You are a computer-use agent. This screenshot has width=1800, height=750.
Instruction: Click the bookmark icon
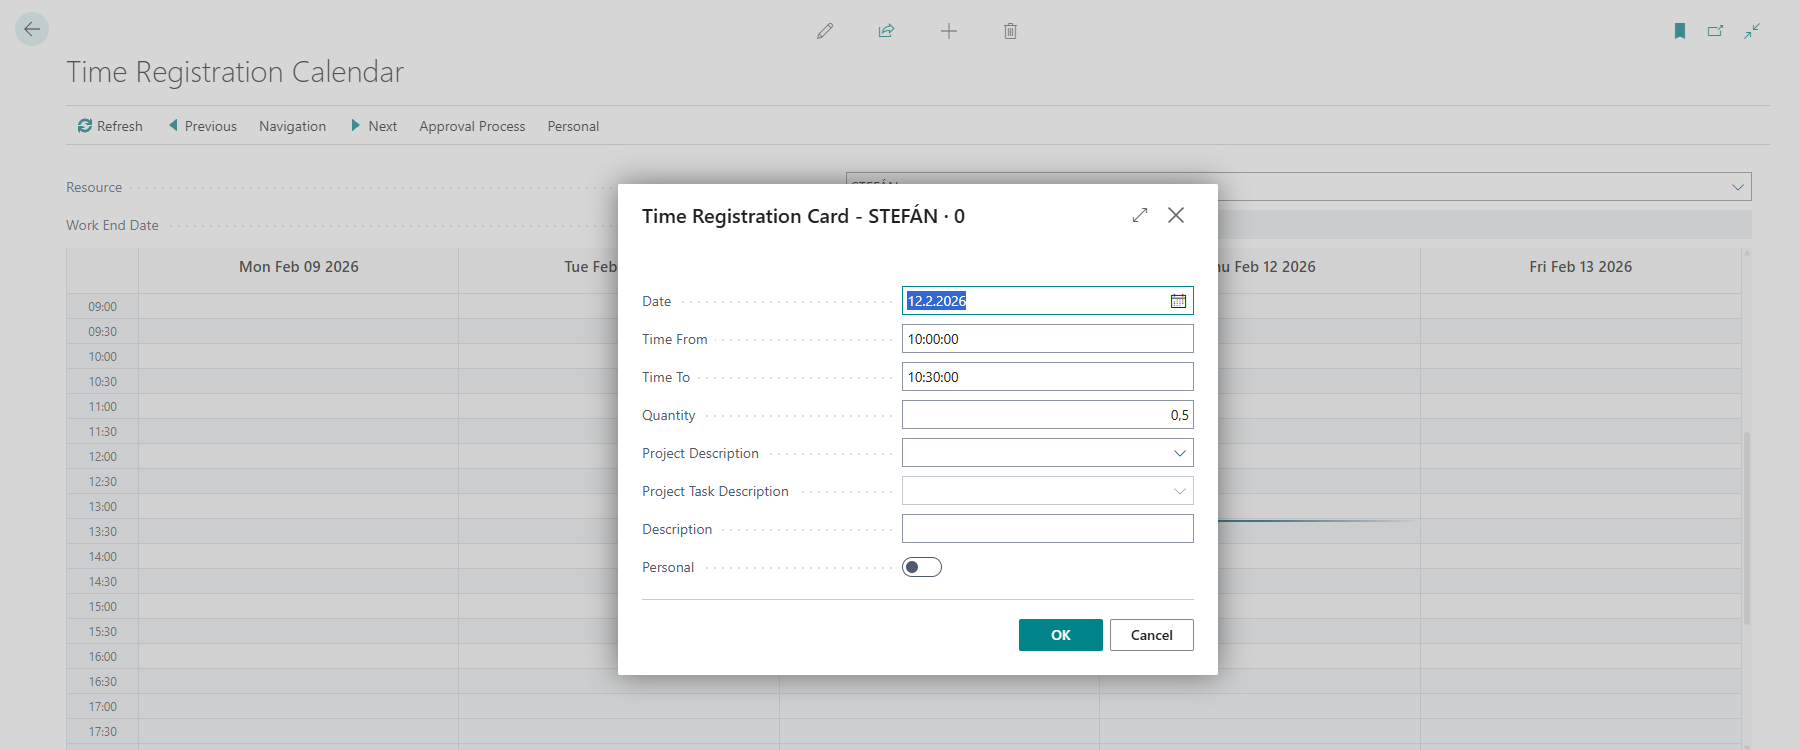click(1680, 31)
